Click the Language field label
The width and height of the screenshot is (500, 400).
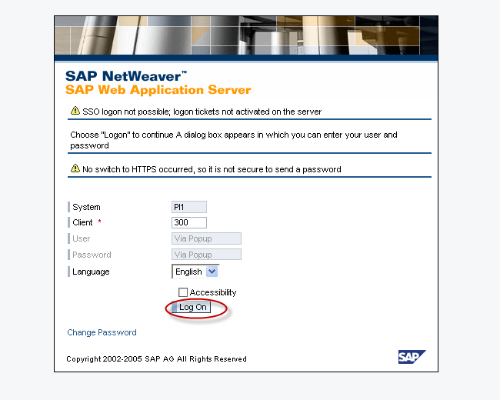tap(91, 272)
